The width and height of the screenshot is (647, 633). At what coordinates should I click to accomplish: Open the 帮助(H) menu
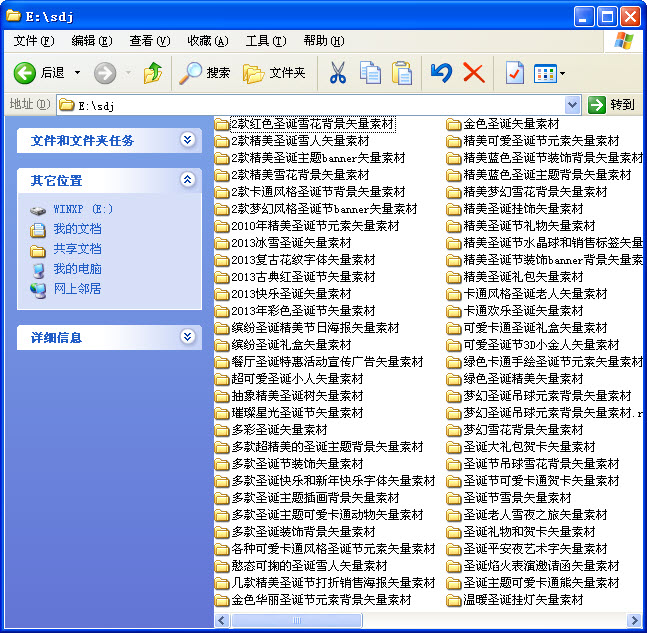pyautogui.click(x=324, y=41)
